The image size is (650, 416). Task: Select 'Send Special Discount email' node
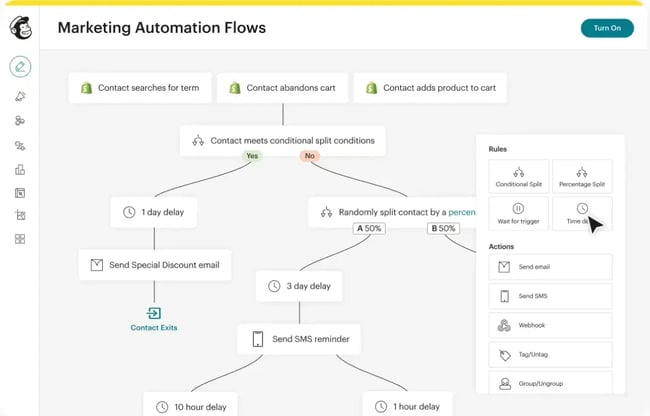click(155, 265)
